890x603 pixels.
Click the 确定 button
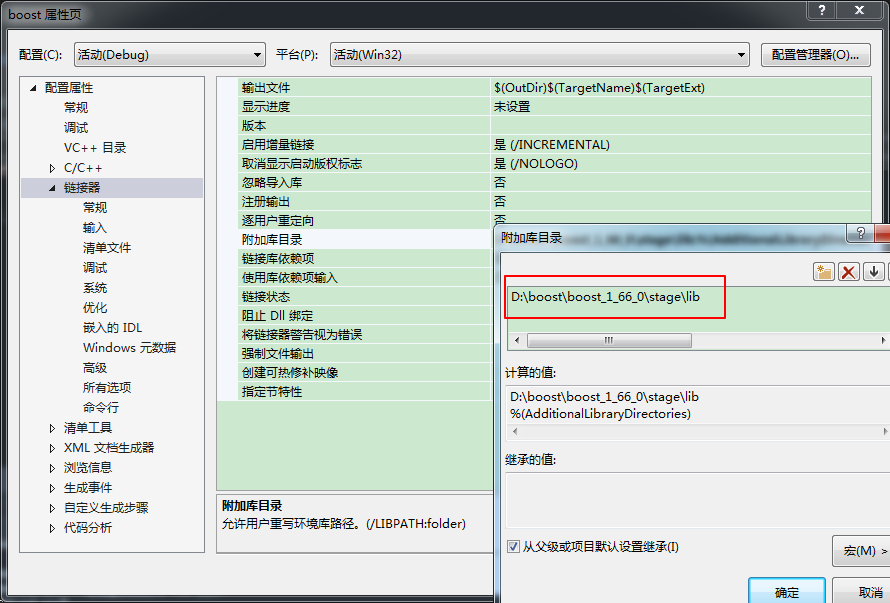pyautogui.click(x=787, y=591)
